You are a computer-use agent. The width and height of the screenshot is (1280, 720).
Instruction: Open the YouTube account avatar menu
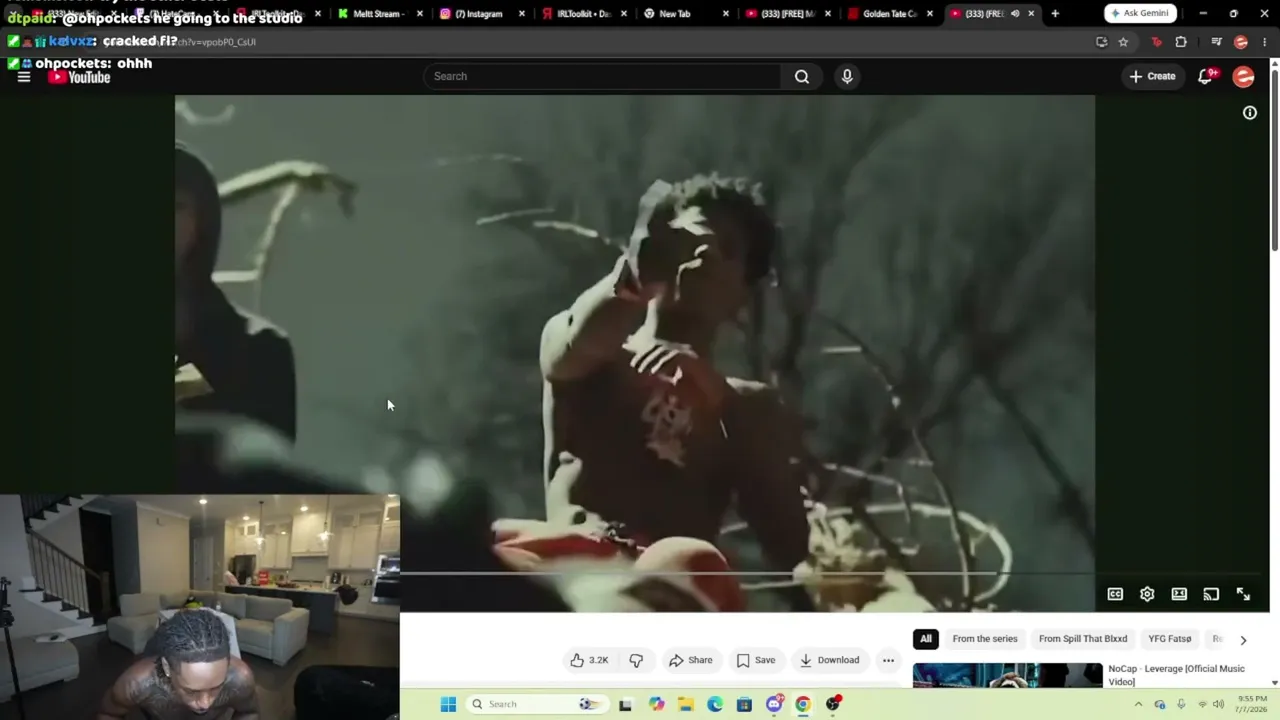point(1243,76)
